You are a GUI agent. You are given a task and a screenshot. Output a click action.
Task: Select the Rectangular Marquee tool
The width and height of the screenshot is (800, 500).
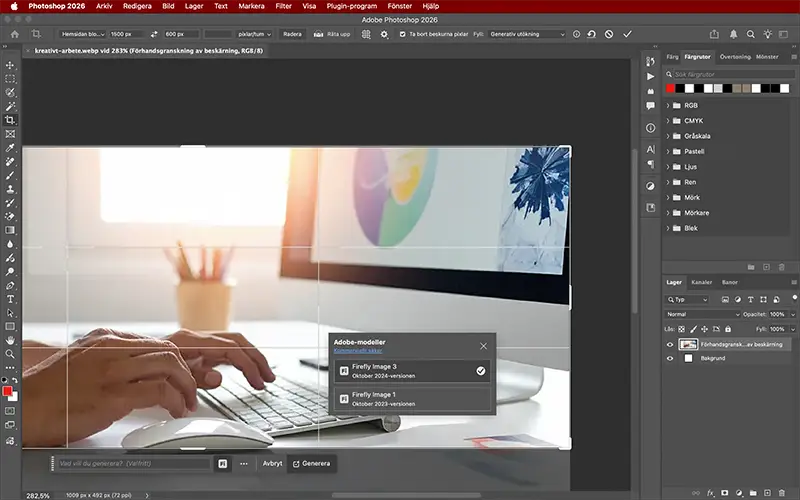coord(10,79)
